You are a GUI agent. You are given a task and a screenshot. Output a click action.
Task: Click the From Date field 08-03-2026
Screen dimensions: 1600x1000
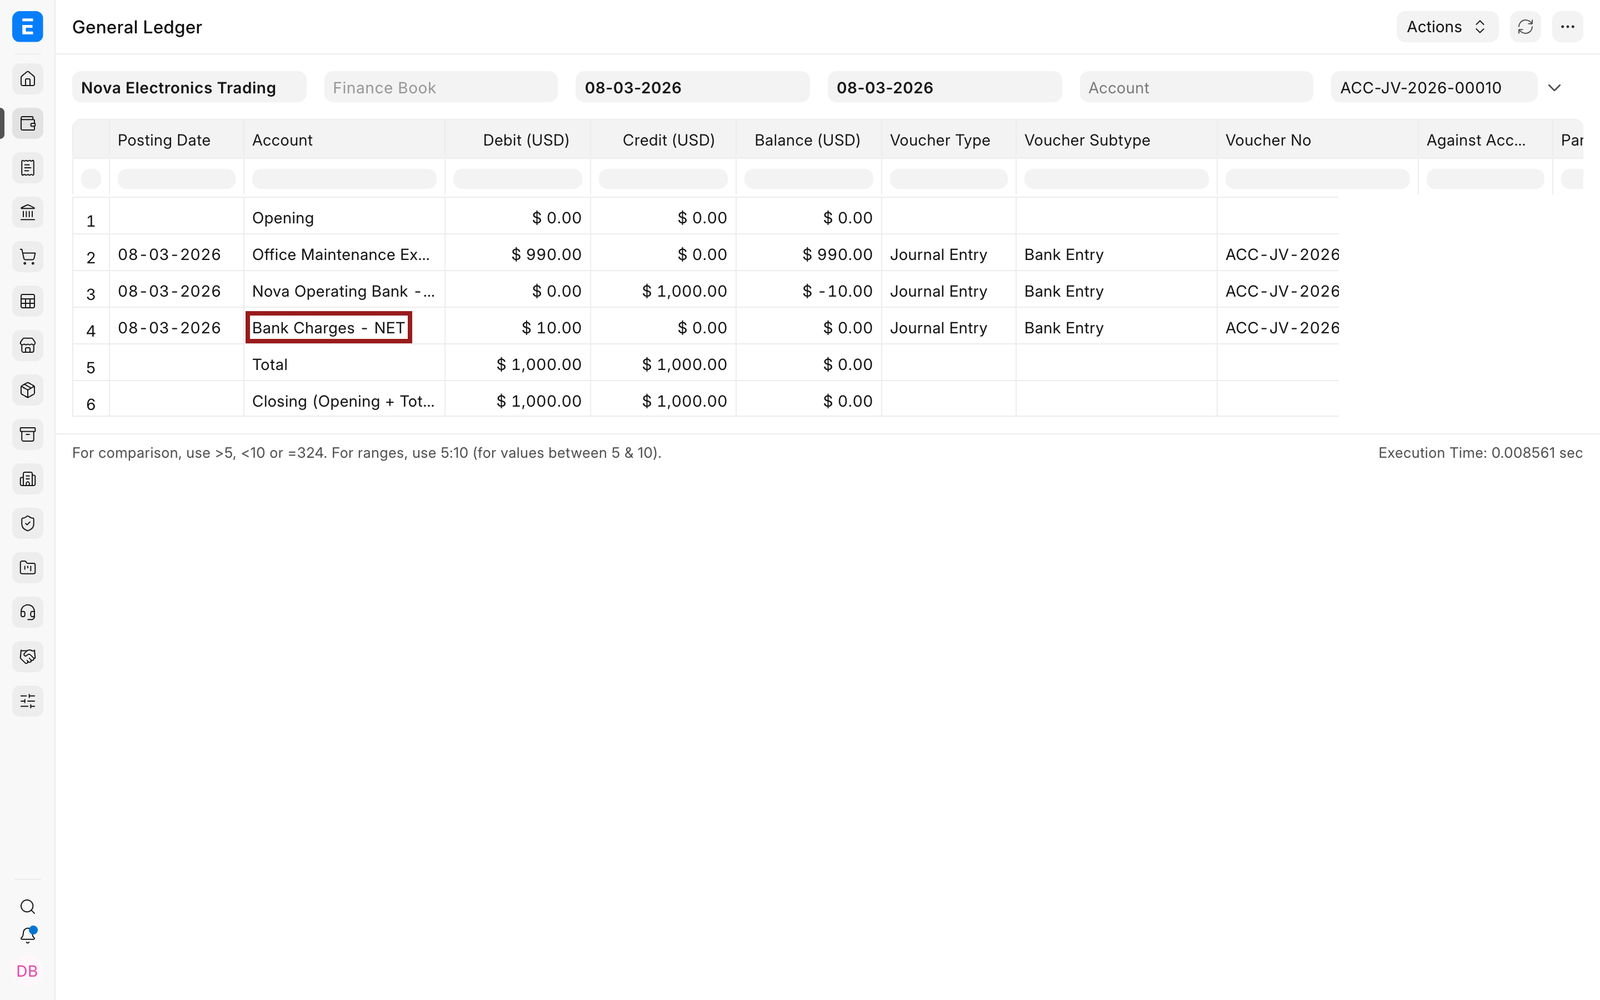(x=693, y=87)
